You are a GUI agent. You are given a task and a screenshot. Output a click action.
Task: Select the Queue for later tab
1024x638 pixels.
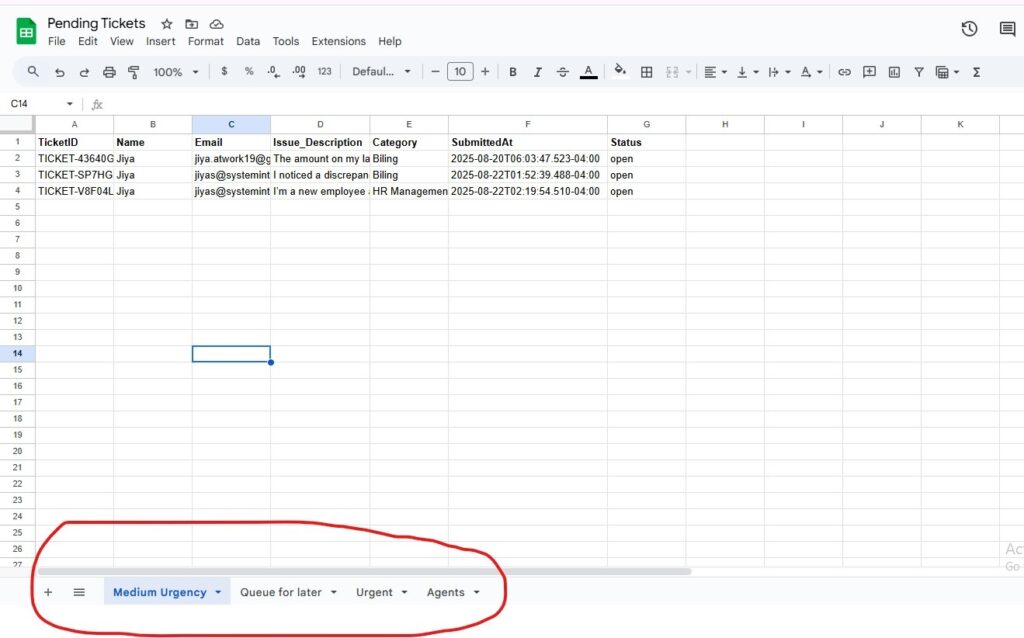281,591
